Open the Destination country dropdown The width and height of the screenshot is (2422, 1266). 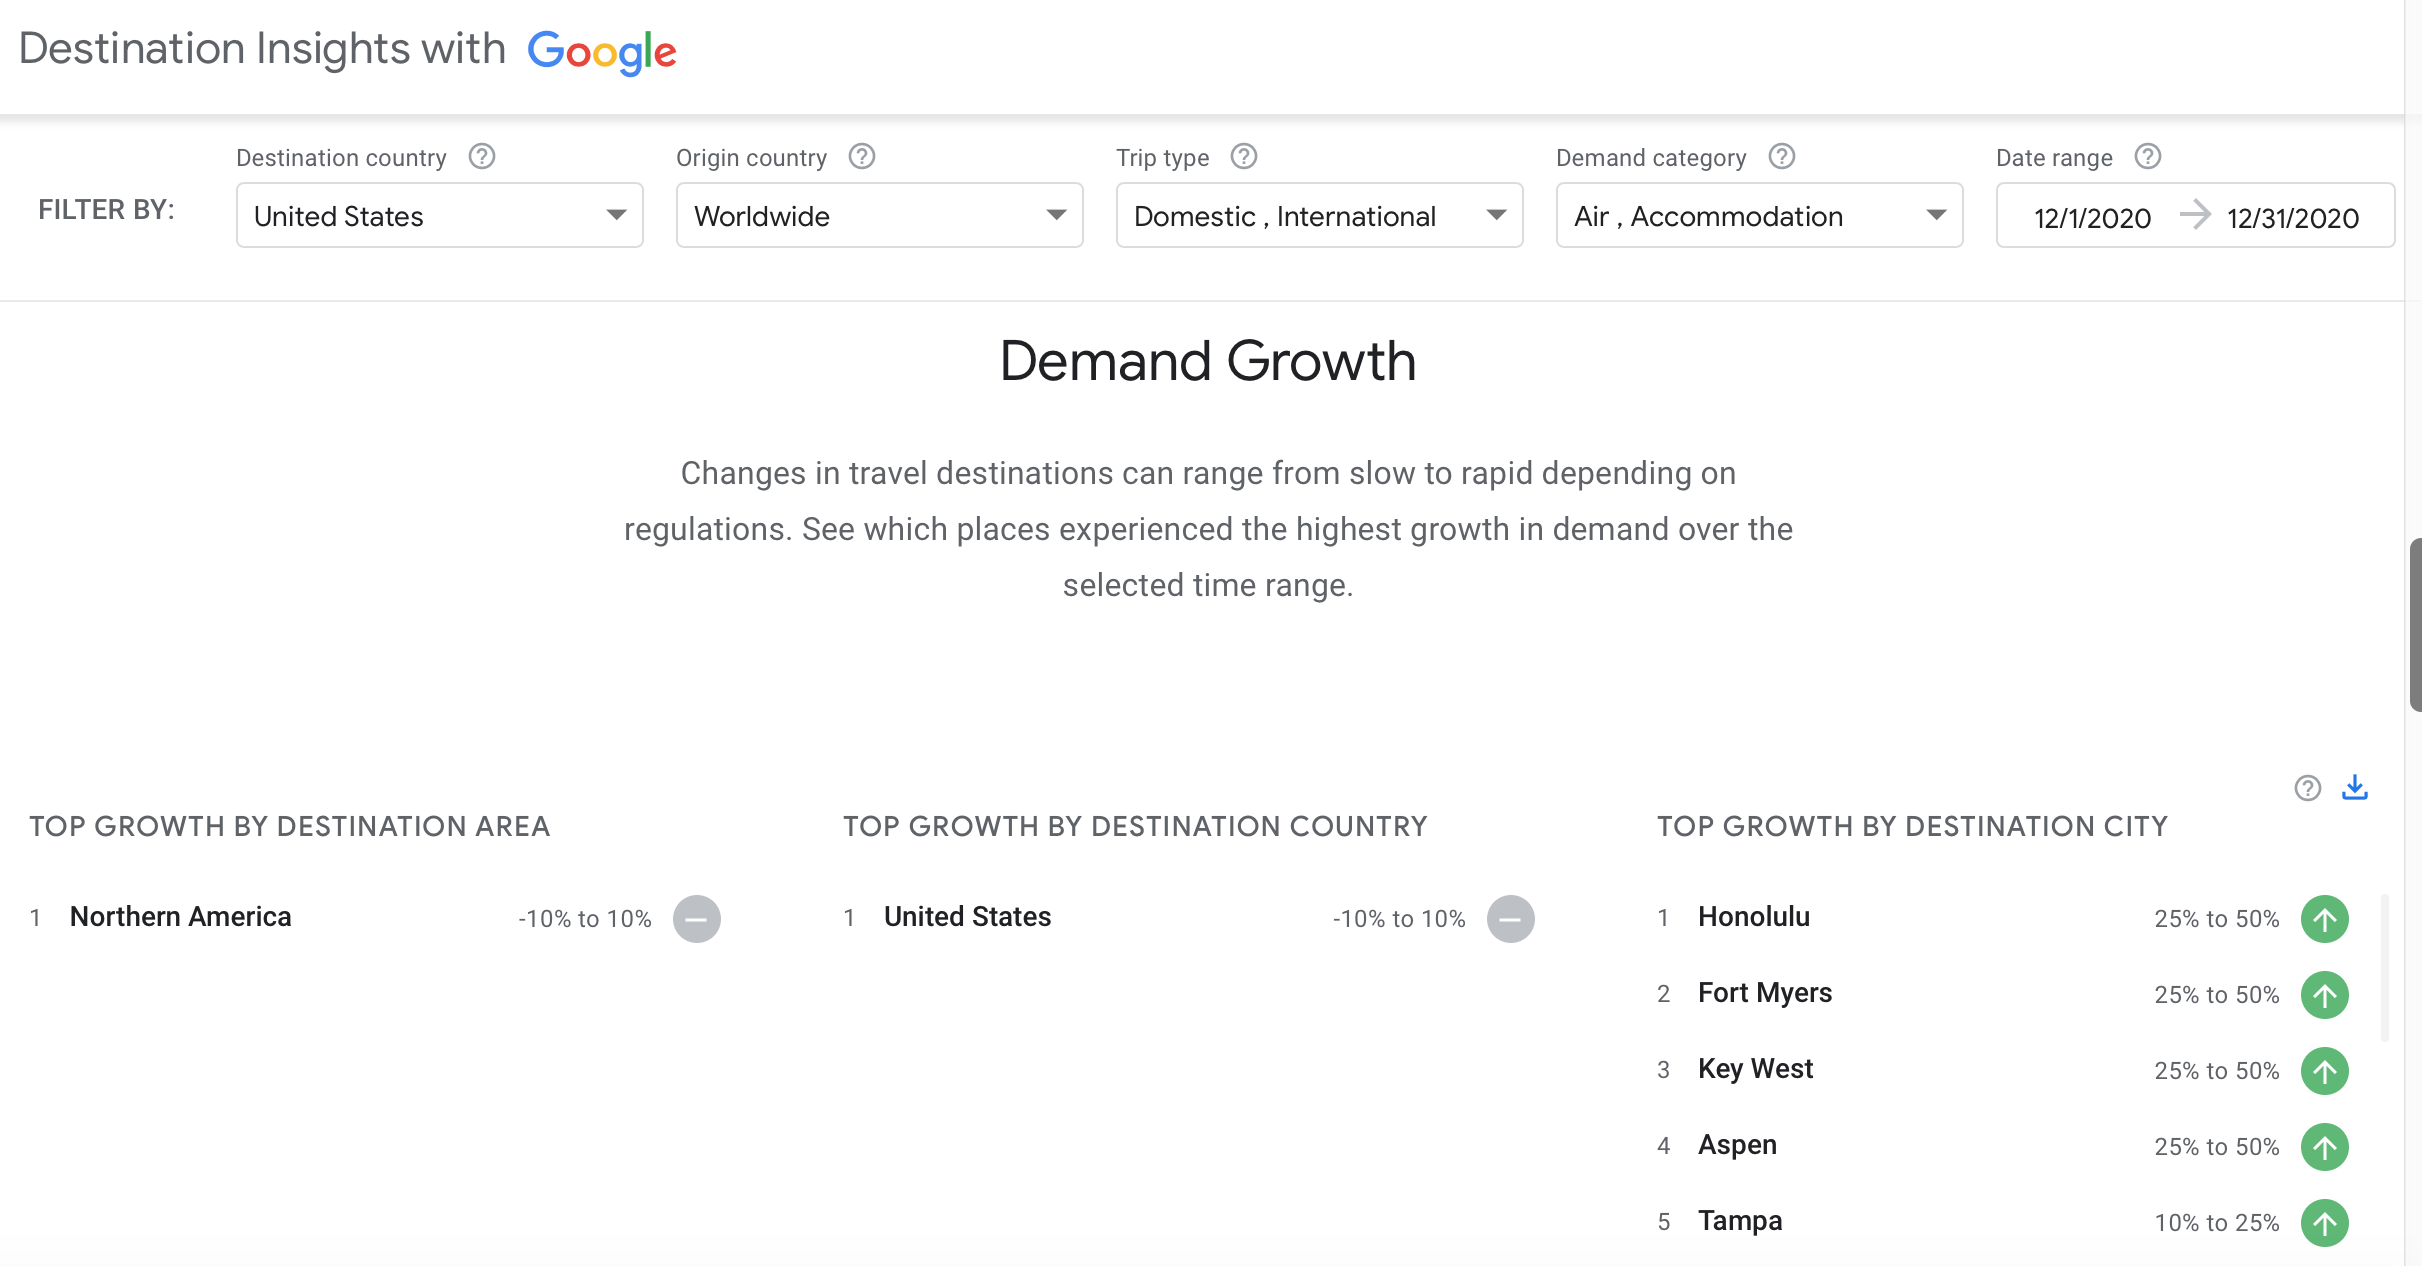pyautogui.click(x=440, y=216)
